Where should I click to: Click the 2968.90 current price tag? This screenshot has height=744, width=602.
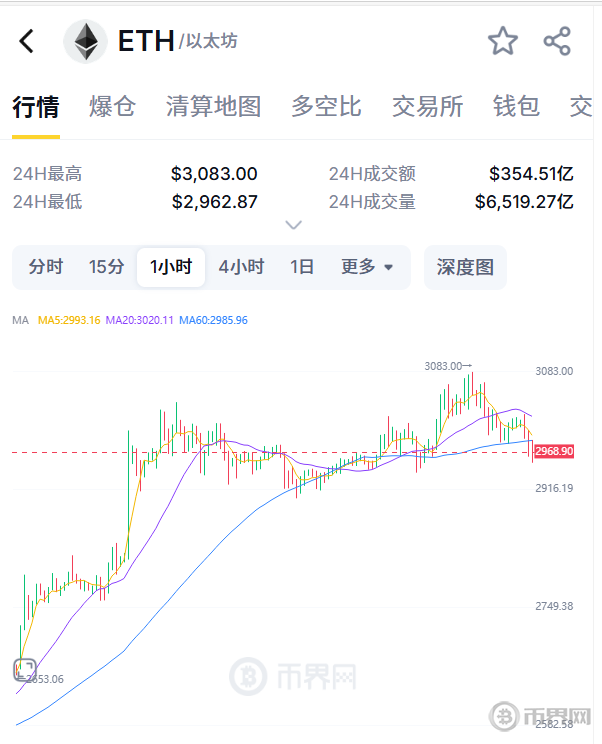point(554,451)
